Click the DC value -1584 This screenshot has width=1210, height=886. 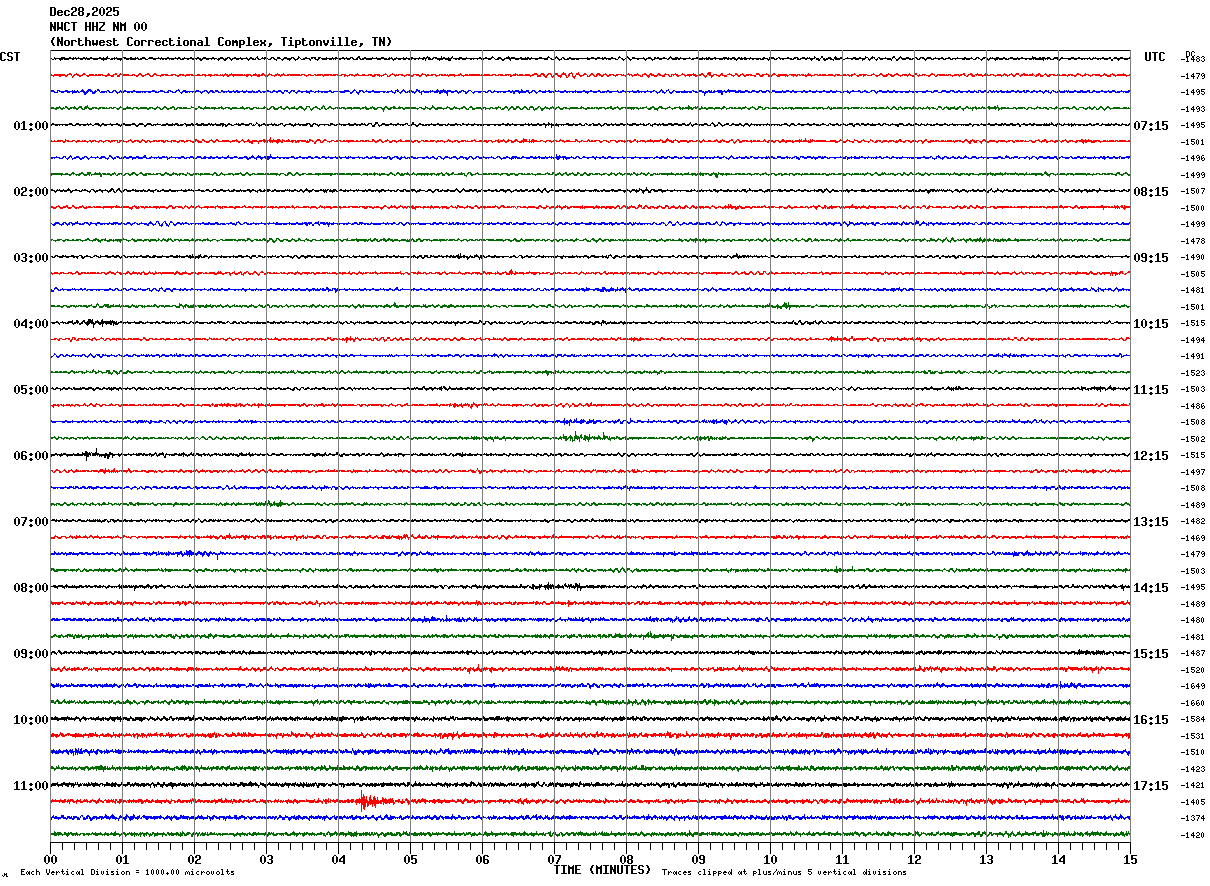point(1193,720)
